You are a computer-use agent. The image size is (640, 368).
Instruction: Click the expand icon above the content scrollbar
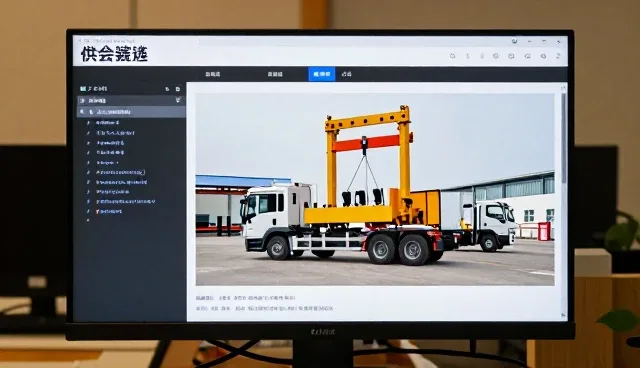tap(563, 87)
